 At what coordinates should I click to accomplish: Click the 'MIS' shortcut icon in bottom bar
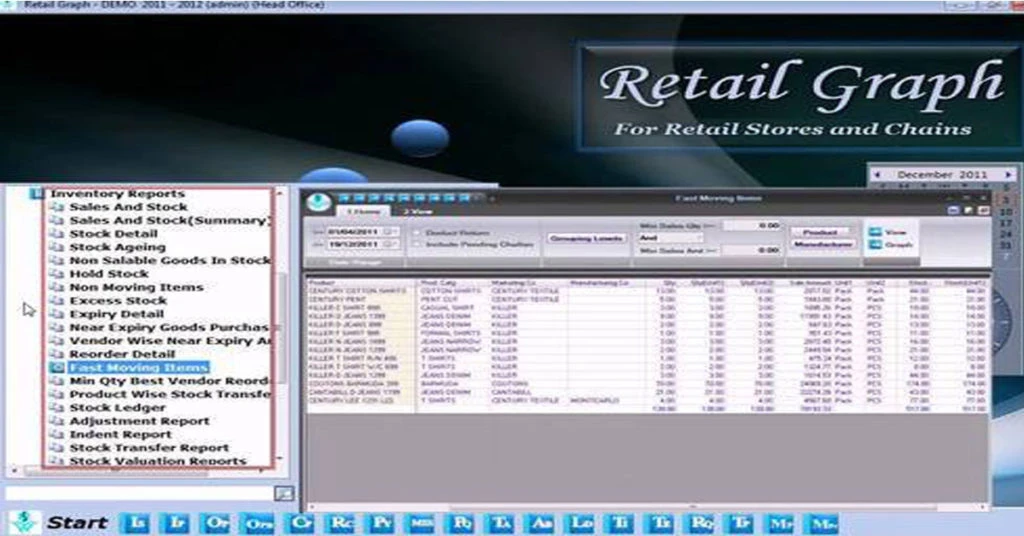click(x=420, y=524)
